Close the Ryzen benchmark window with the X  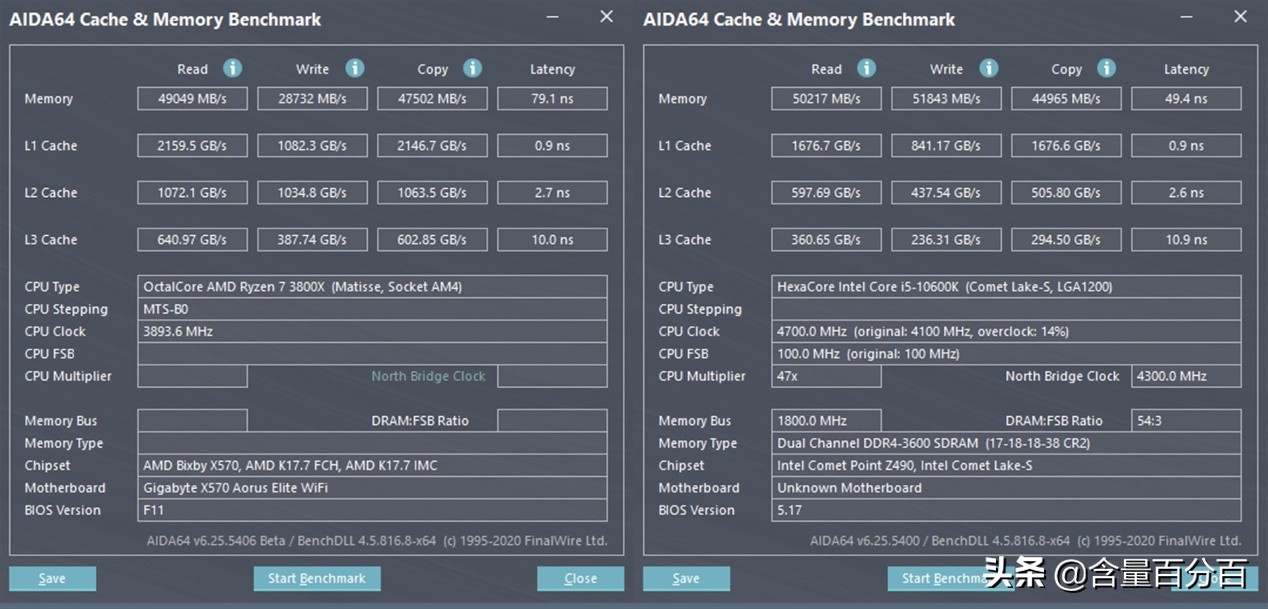click(606, 17)
